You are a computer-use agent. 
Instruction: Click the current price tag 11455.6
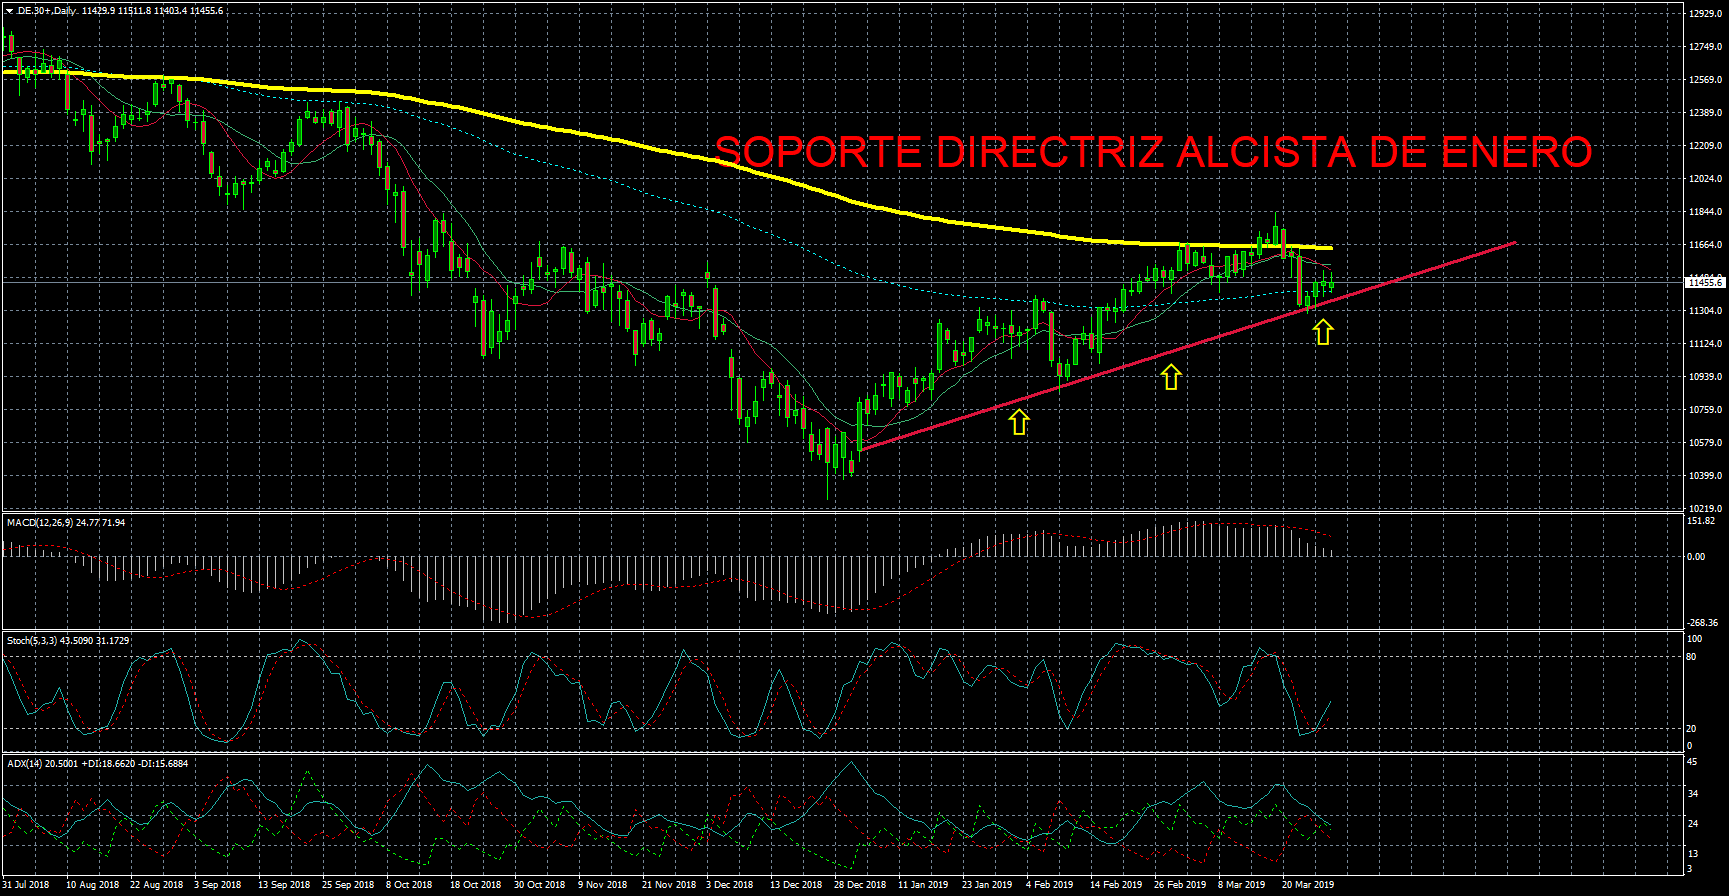(x=1704, y=283)
